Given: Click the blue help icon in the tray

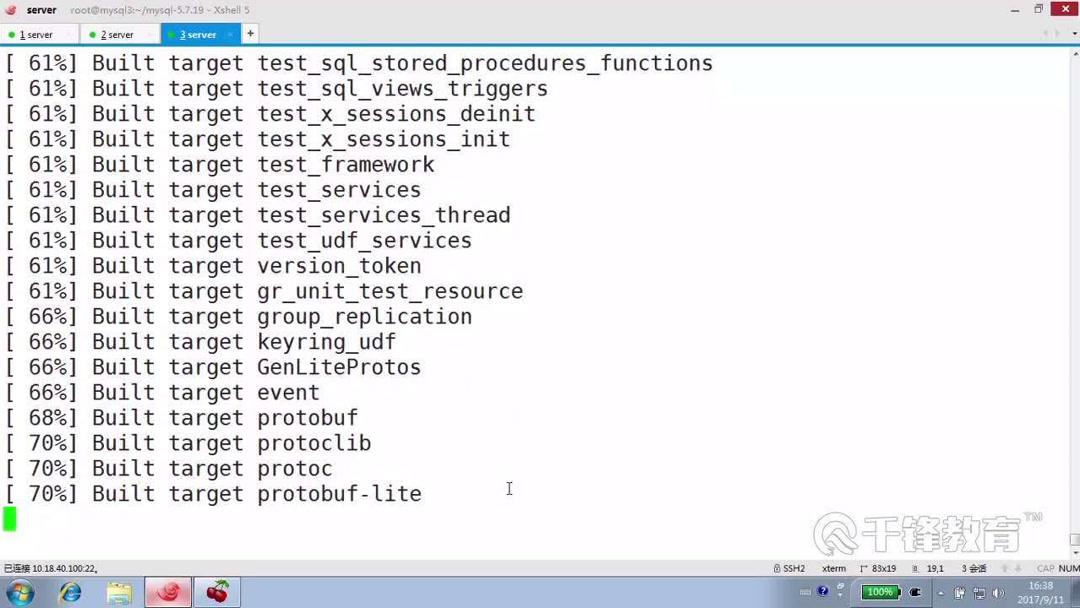Looking at the screenshot, I should point(823,592).
